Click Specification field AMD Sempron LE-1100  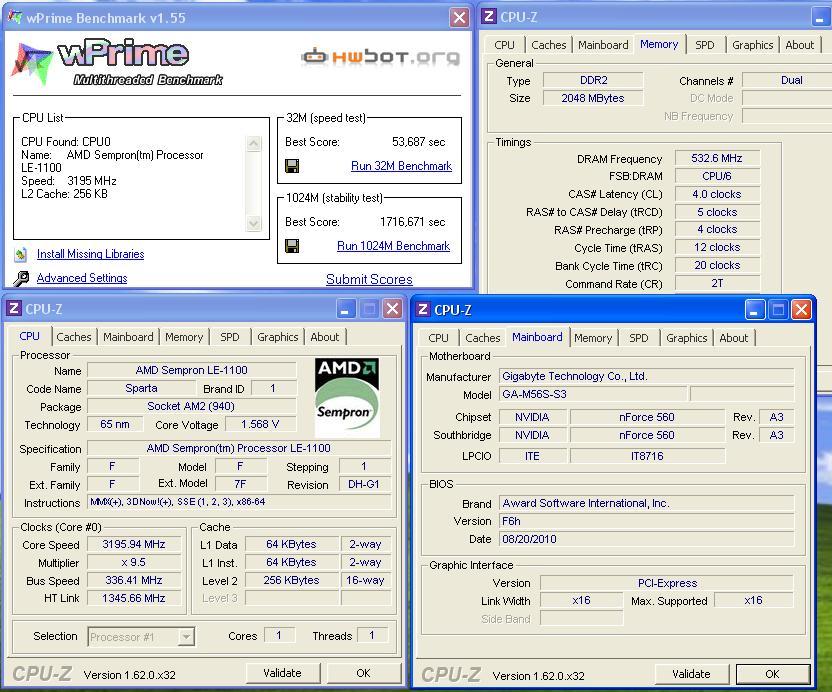pos(239,448)
